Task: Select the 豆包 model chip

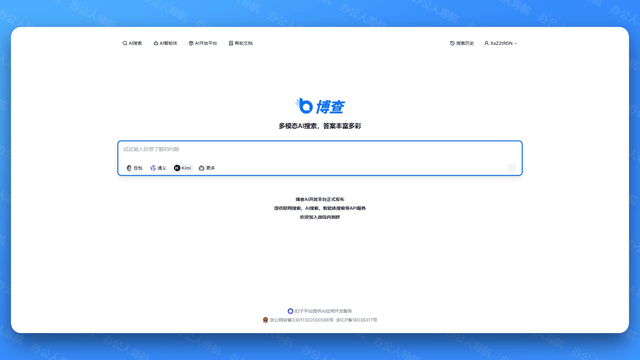Action: [x=134, y=168]
